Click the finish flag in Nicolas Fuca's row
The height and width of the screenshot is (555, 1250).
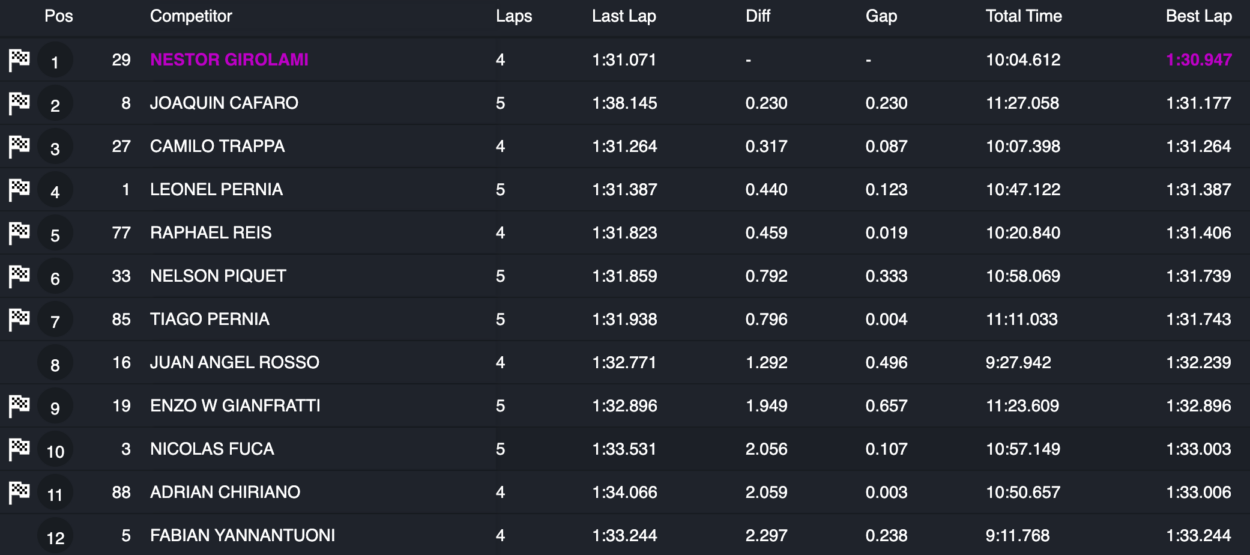pos(19,449)
